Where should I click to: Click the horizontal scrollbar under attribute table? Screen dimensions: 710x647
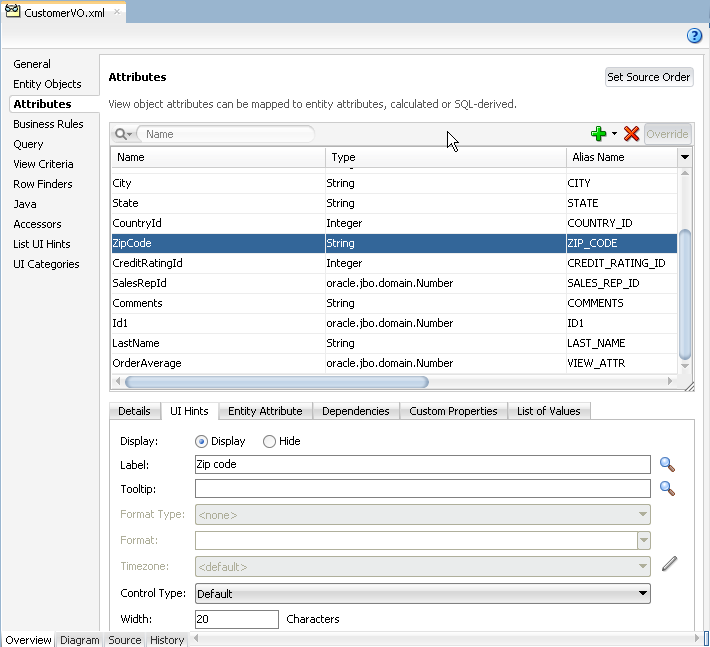point(277,381)
